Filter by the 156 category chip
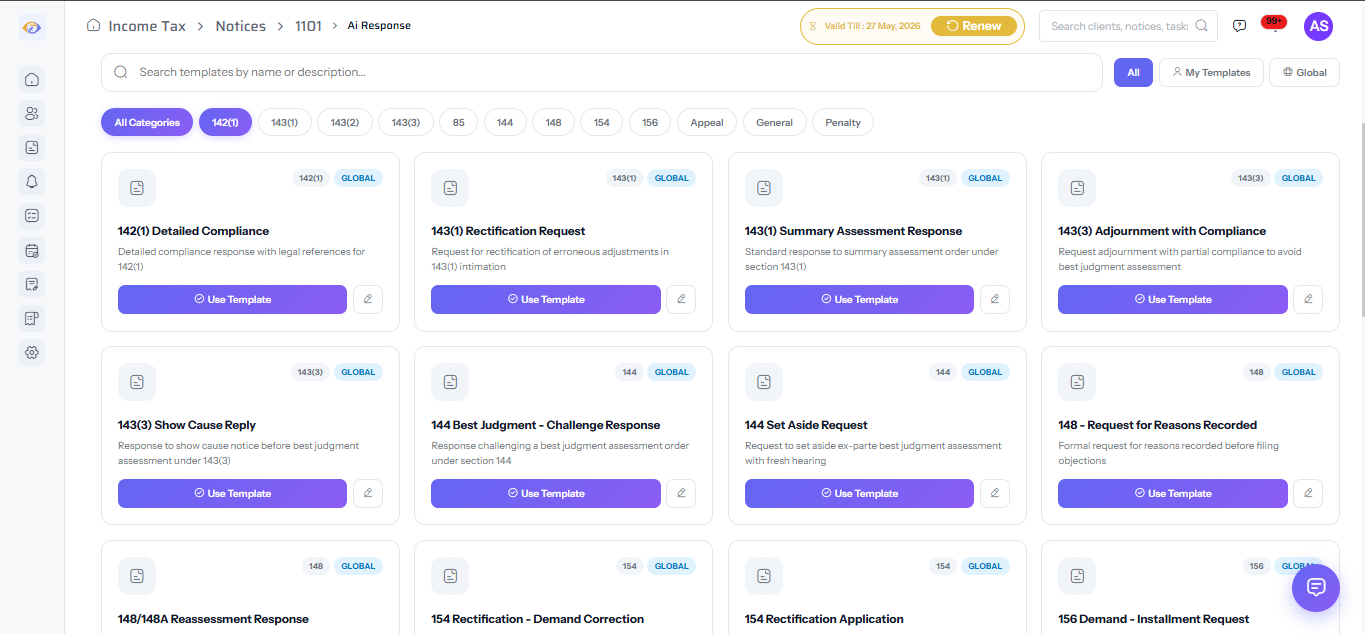Image resolution: width=1365 pixels, height=634 pixels. click(x=650, y=122)
